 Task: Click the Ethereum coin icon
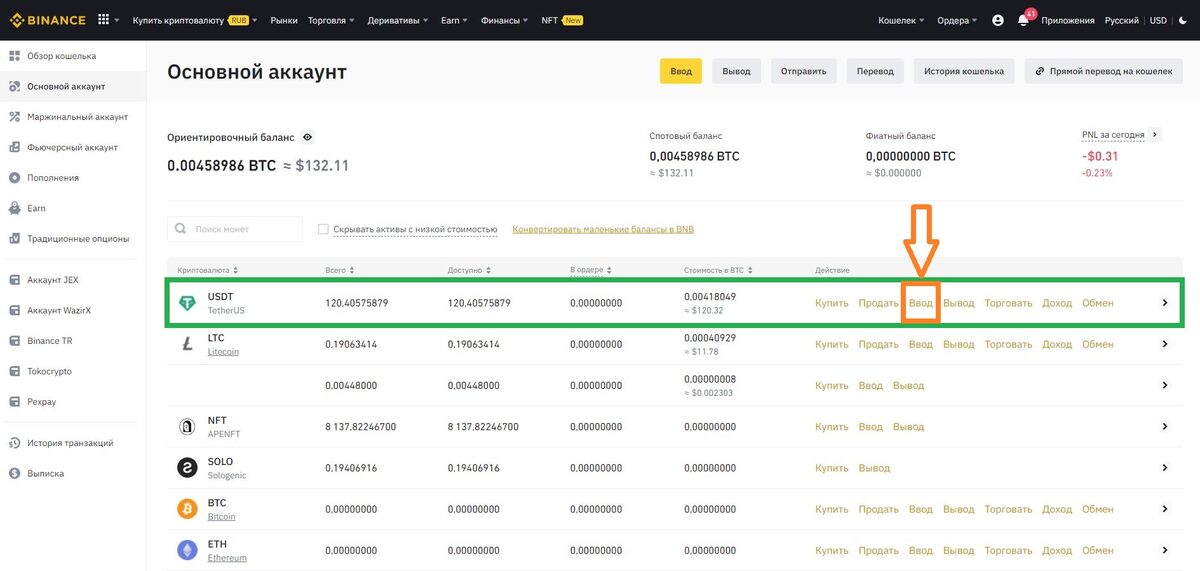(x=187, y=550)
